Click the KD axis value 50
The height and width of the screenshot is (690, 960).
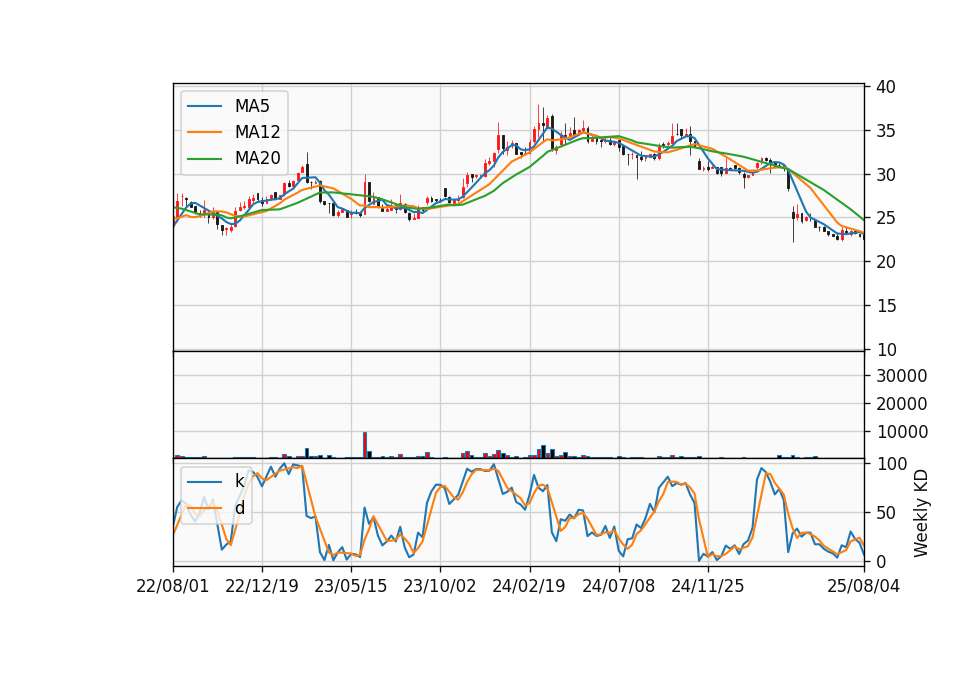pyautogui.click(x=886, y=513)
